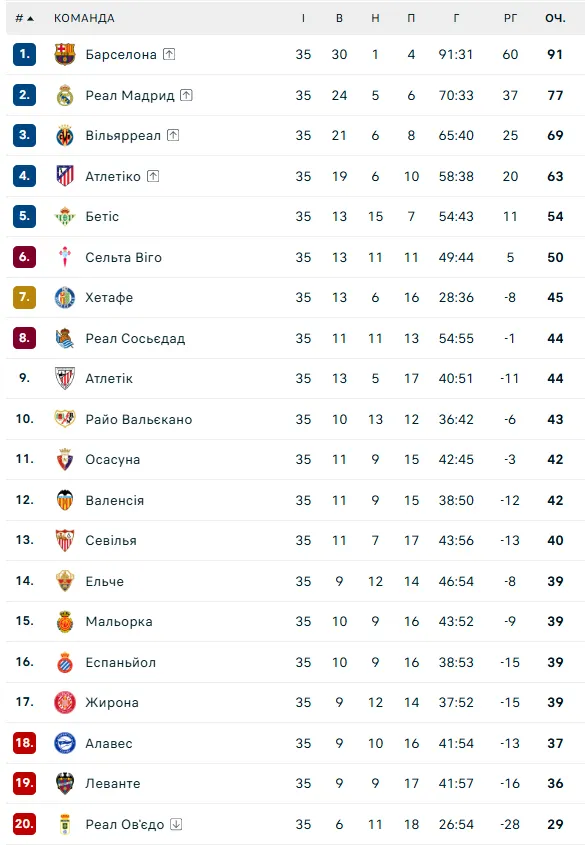
Task: Click the Atlético red-striped crest
Action: (x=65, y=176)
